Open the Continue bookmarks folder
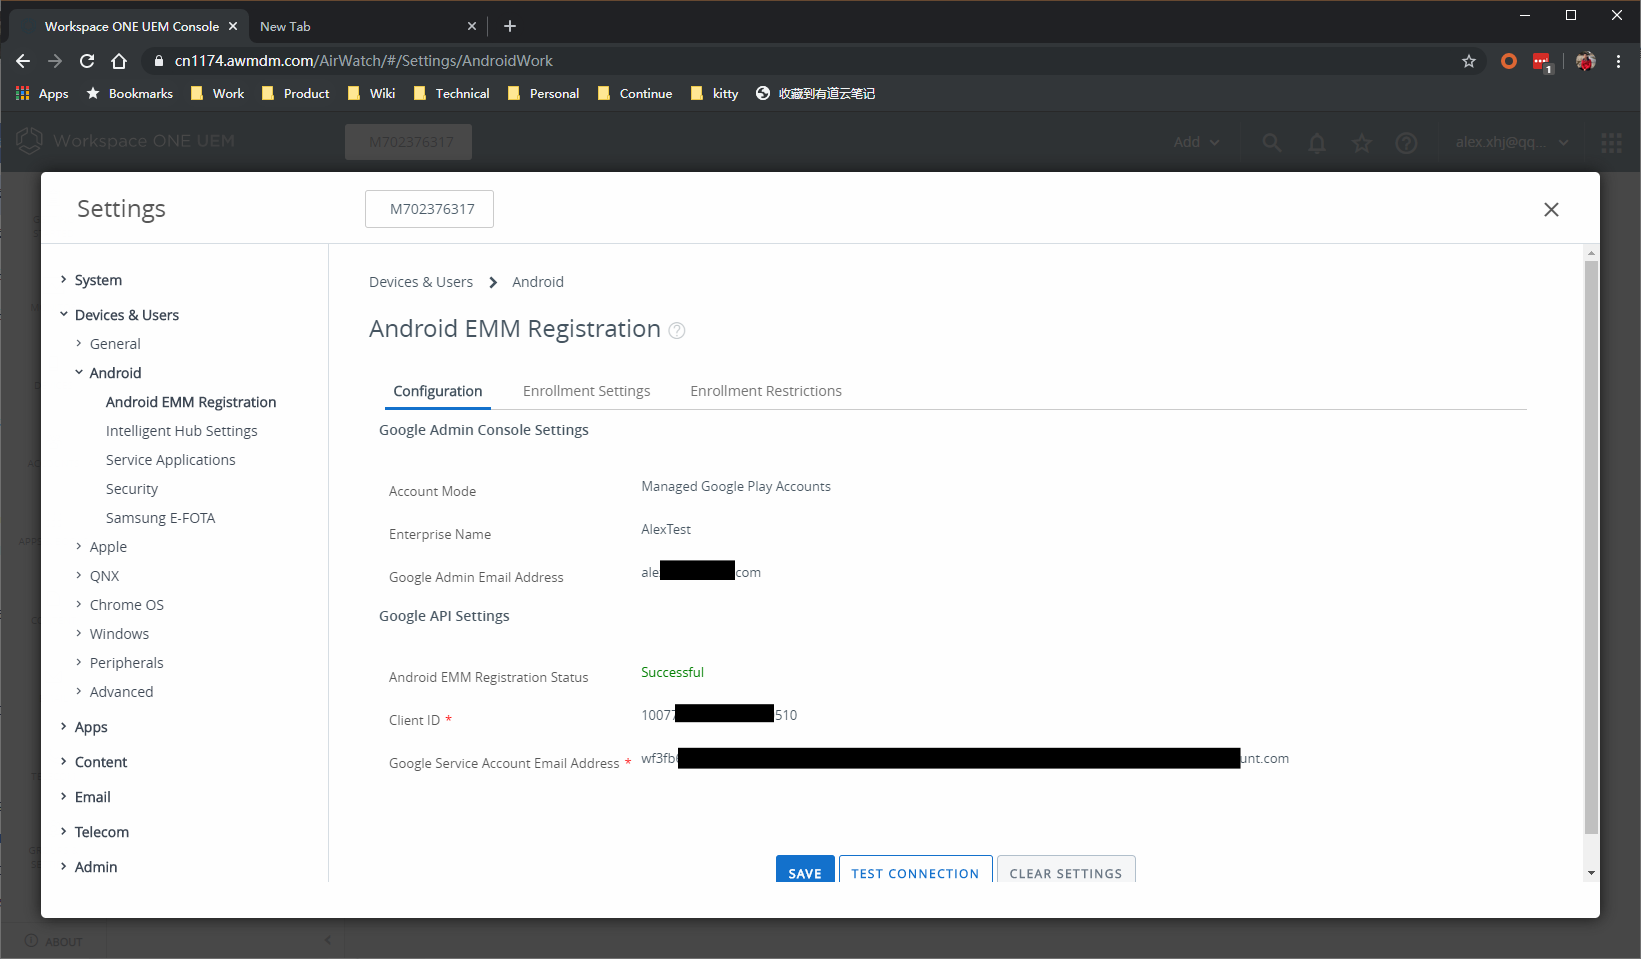 tap(634, 93)
